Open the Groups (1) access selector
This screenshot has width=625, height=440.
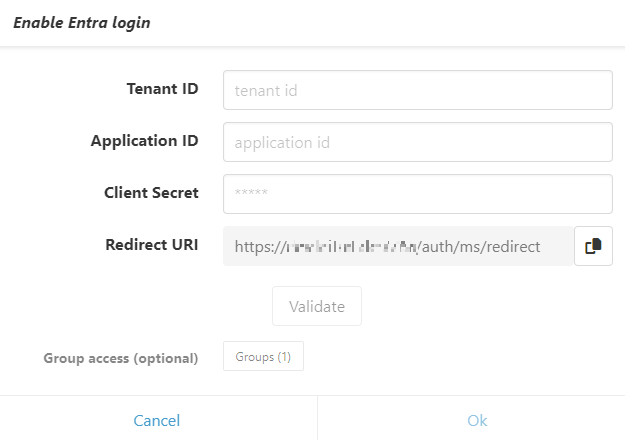[x=263, y=356]
